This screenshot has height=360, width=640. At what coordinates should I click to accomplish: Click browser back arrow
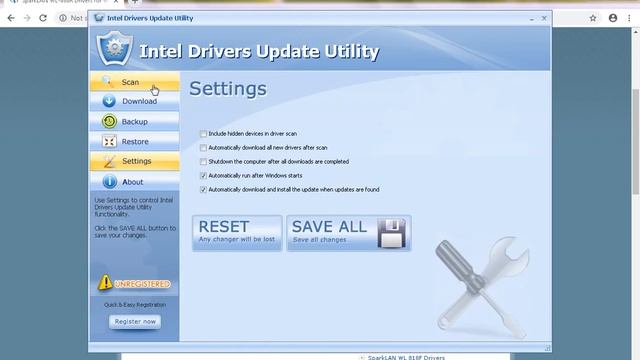point(11,18)
